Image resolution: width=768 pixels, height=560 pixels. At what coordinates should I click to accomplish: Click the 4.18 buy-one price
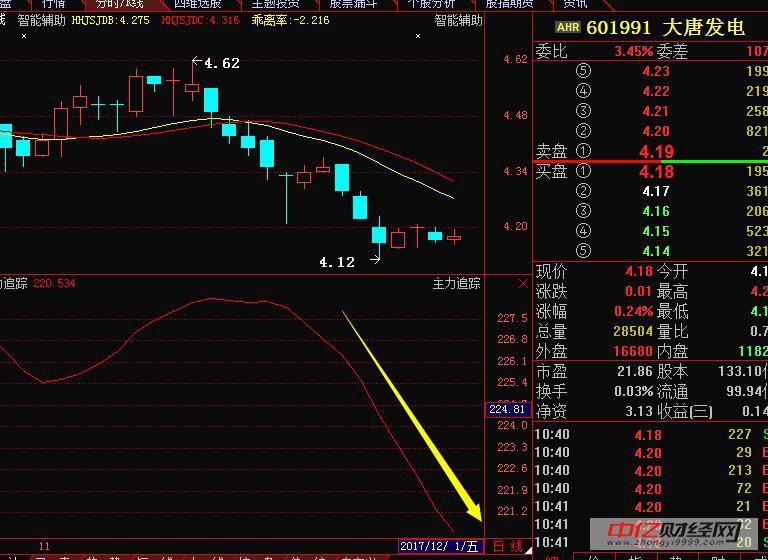pyautogui.click(x=656, y=171)
